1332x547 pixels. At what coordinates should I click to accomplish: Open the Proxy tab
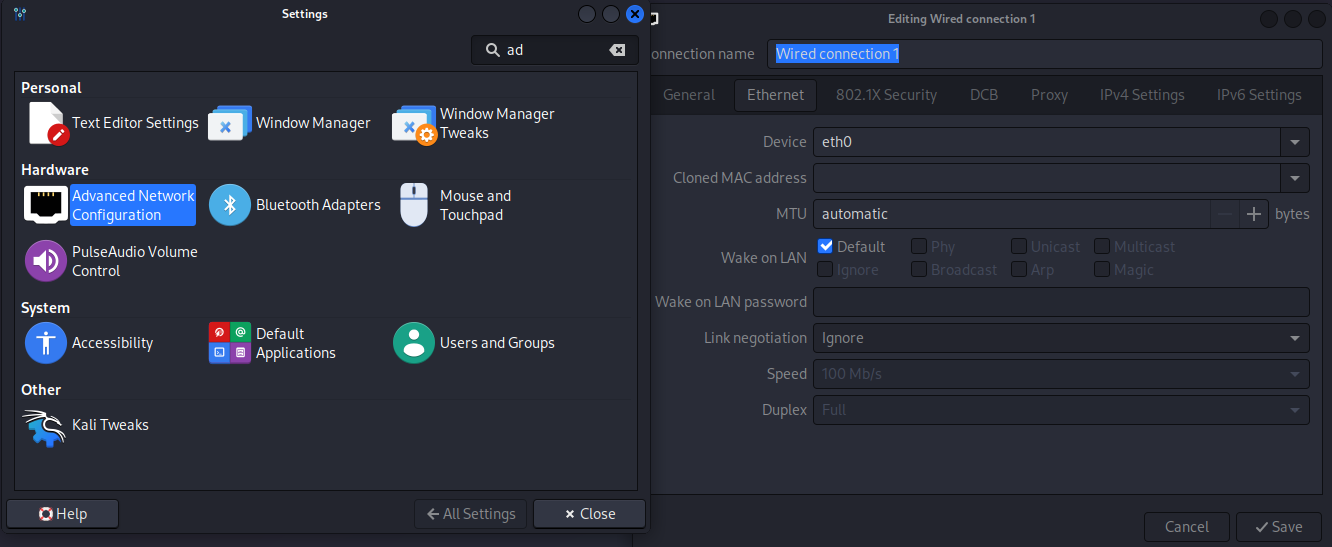(x=1050, y=95)
